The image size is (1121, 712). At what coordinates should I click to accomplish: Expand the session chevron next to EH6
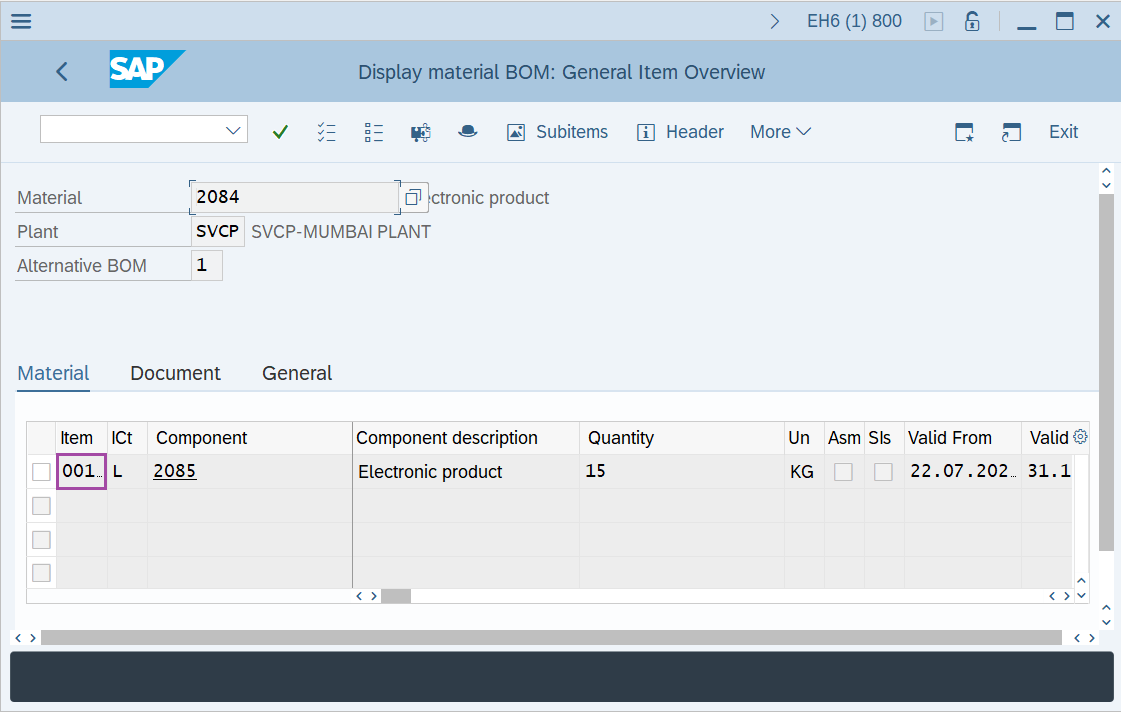[x=774, y=21]
